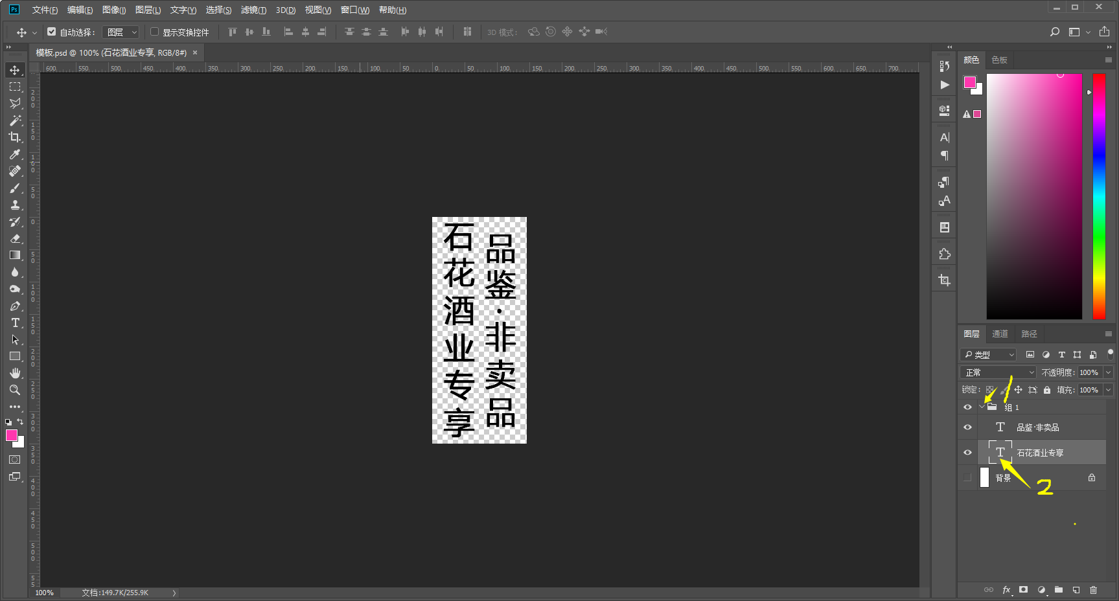Delete layer using the trash icon

point(1093,590)
